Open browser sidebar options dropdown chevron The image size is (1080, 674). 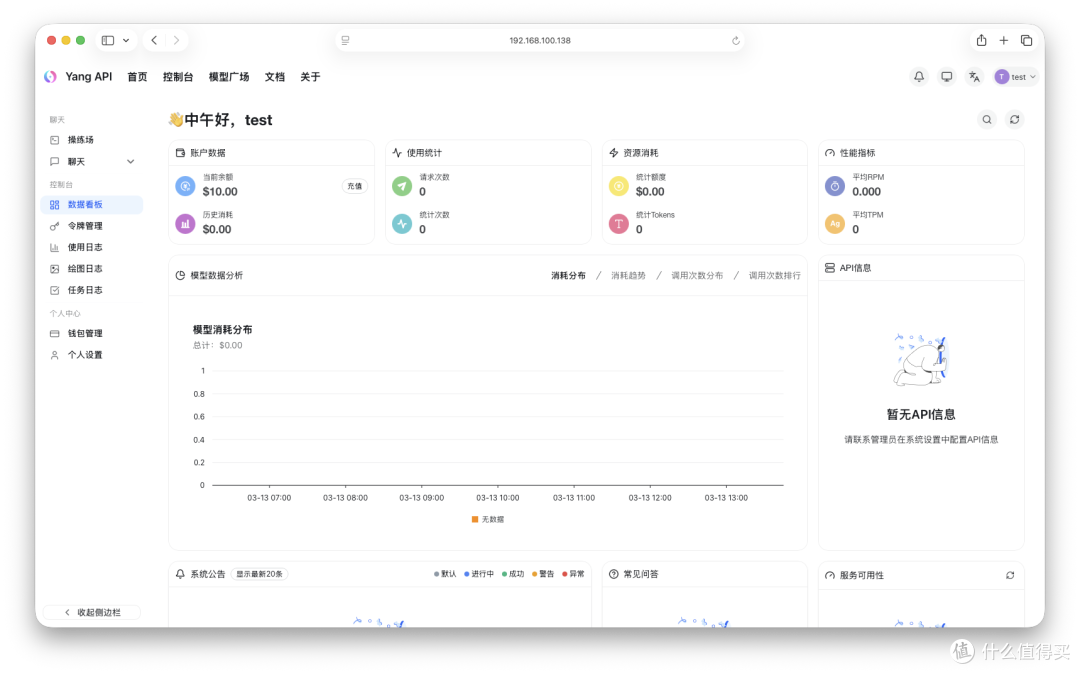(x=126, y=41)
